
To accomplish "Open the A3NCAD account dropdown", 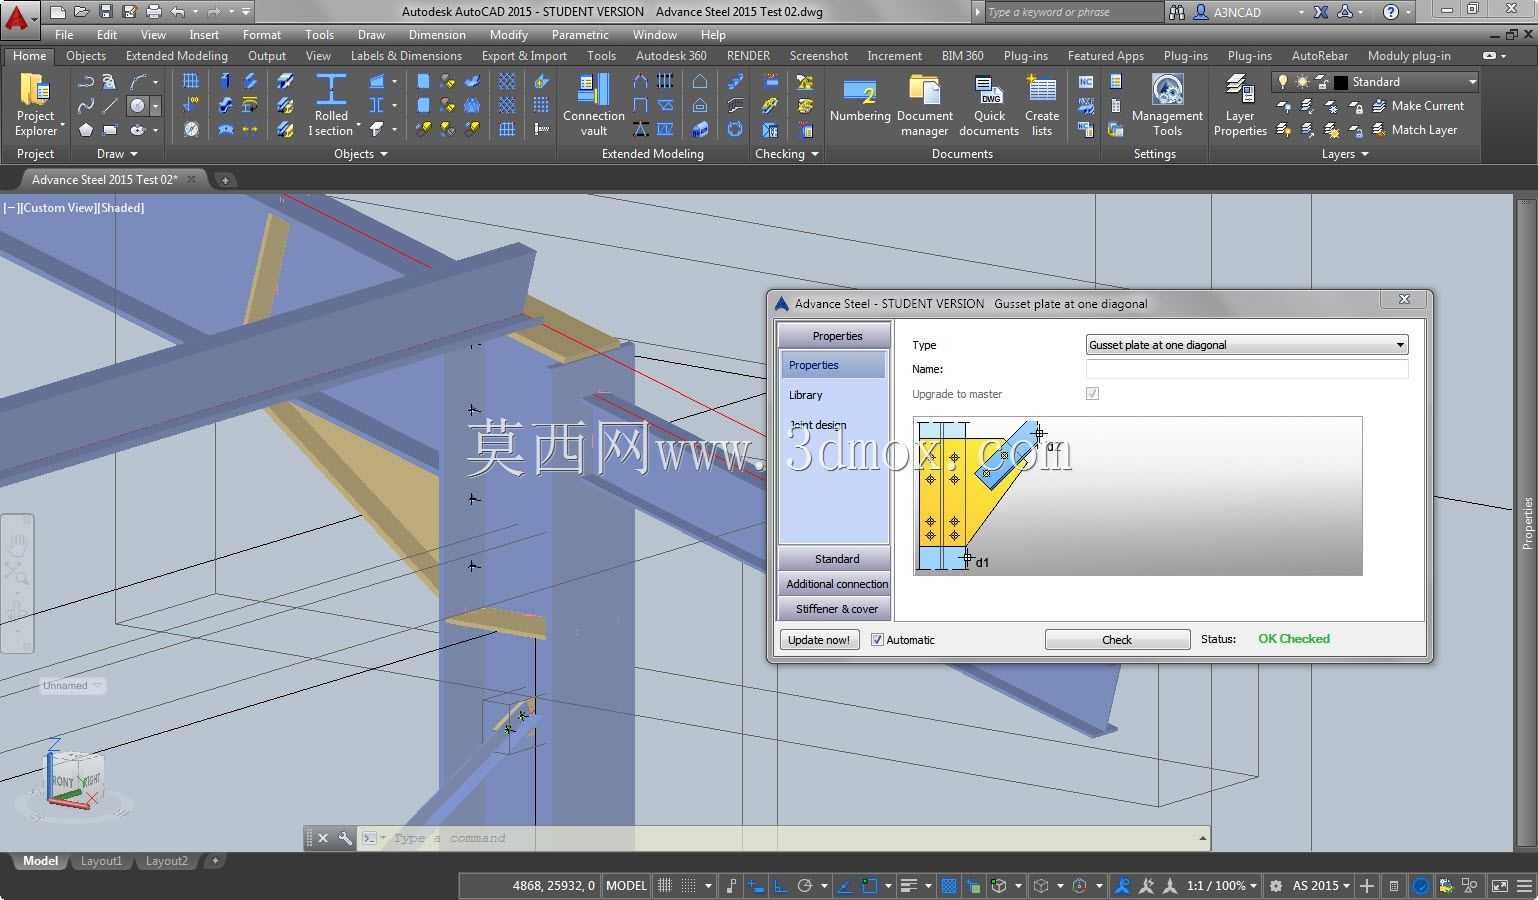I will point(1256,12).
